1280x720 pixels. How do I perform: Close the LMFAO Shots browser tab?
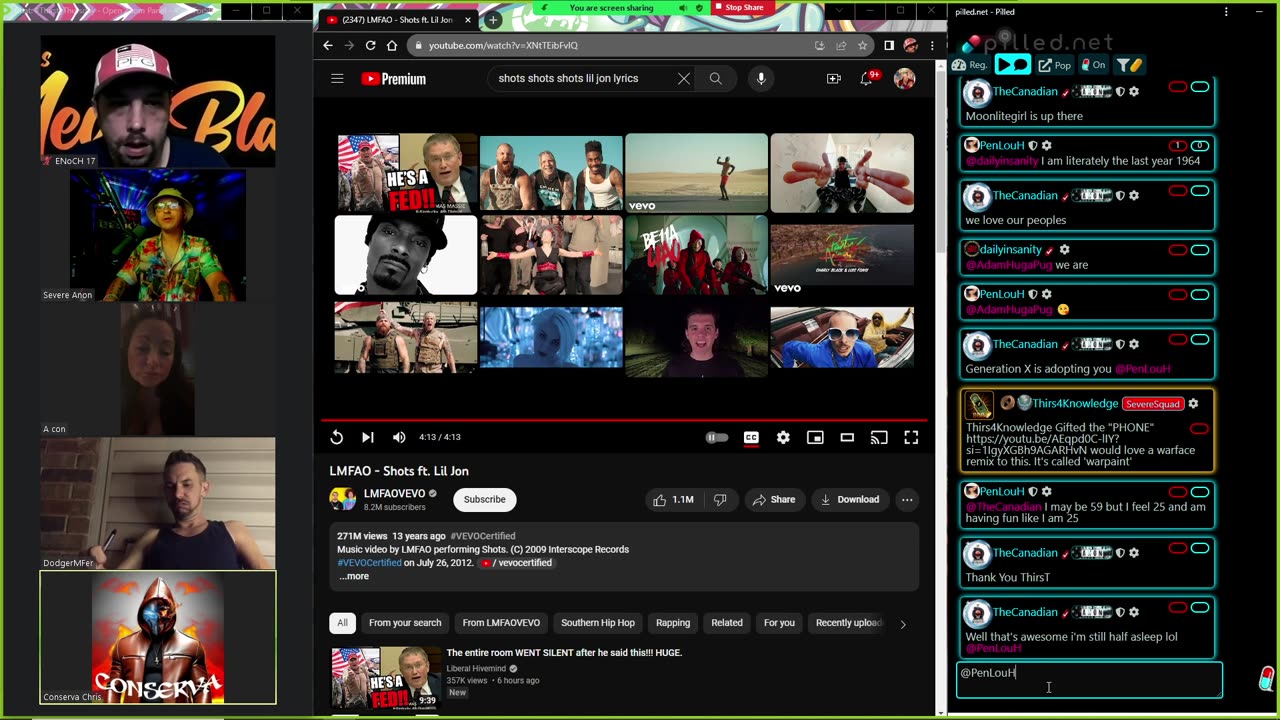click(x=467, y=20)
